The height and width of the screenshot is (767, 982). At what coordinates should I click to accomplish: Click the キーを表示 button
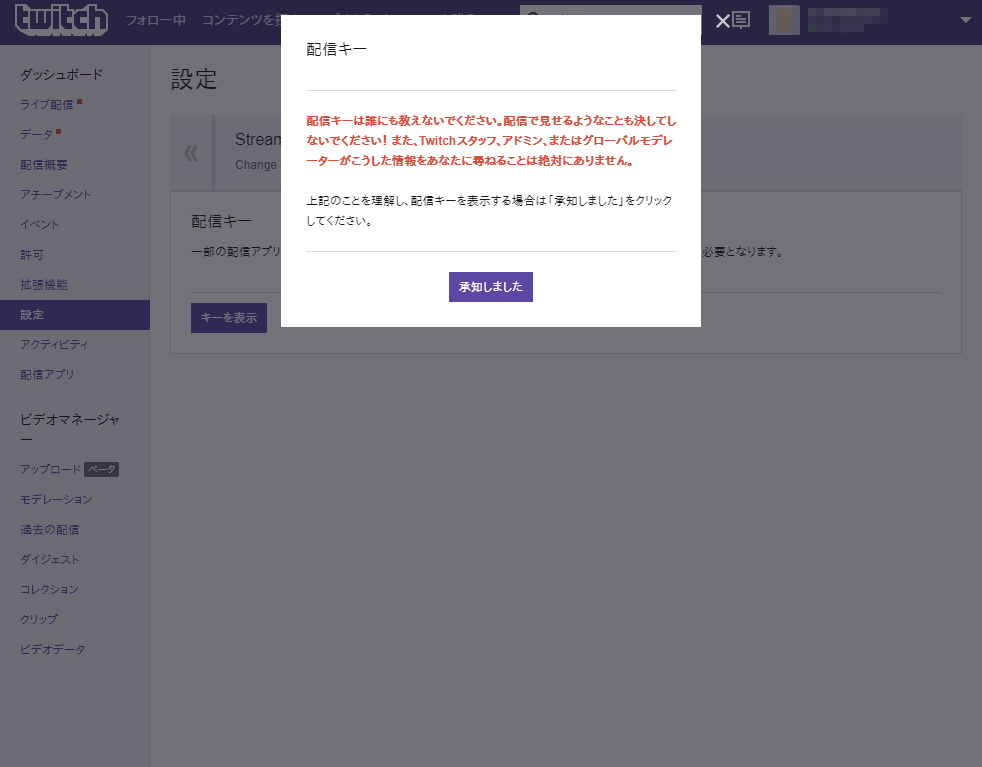tap(229, 318)
